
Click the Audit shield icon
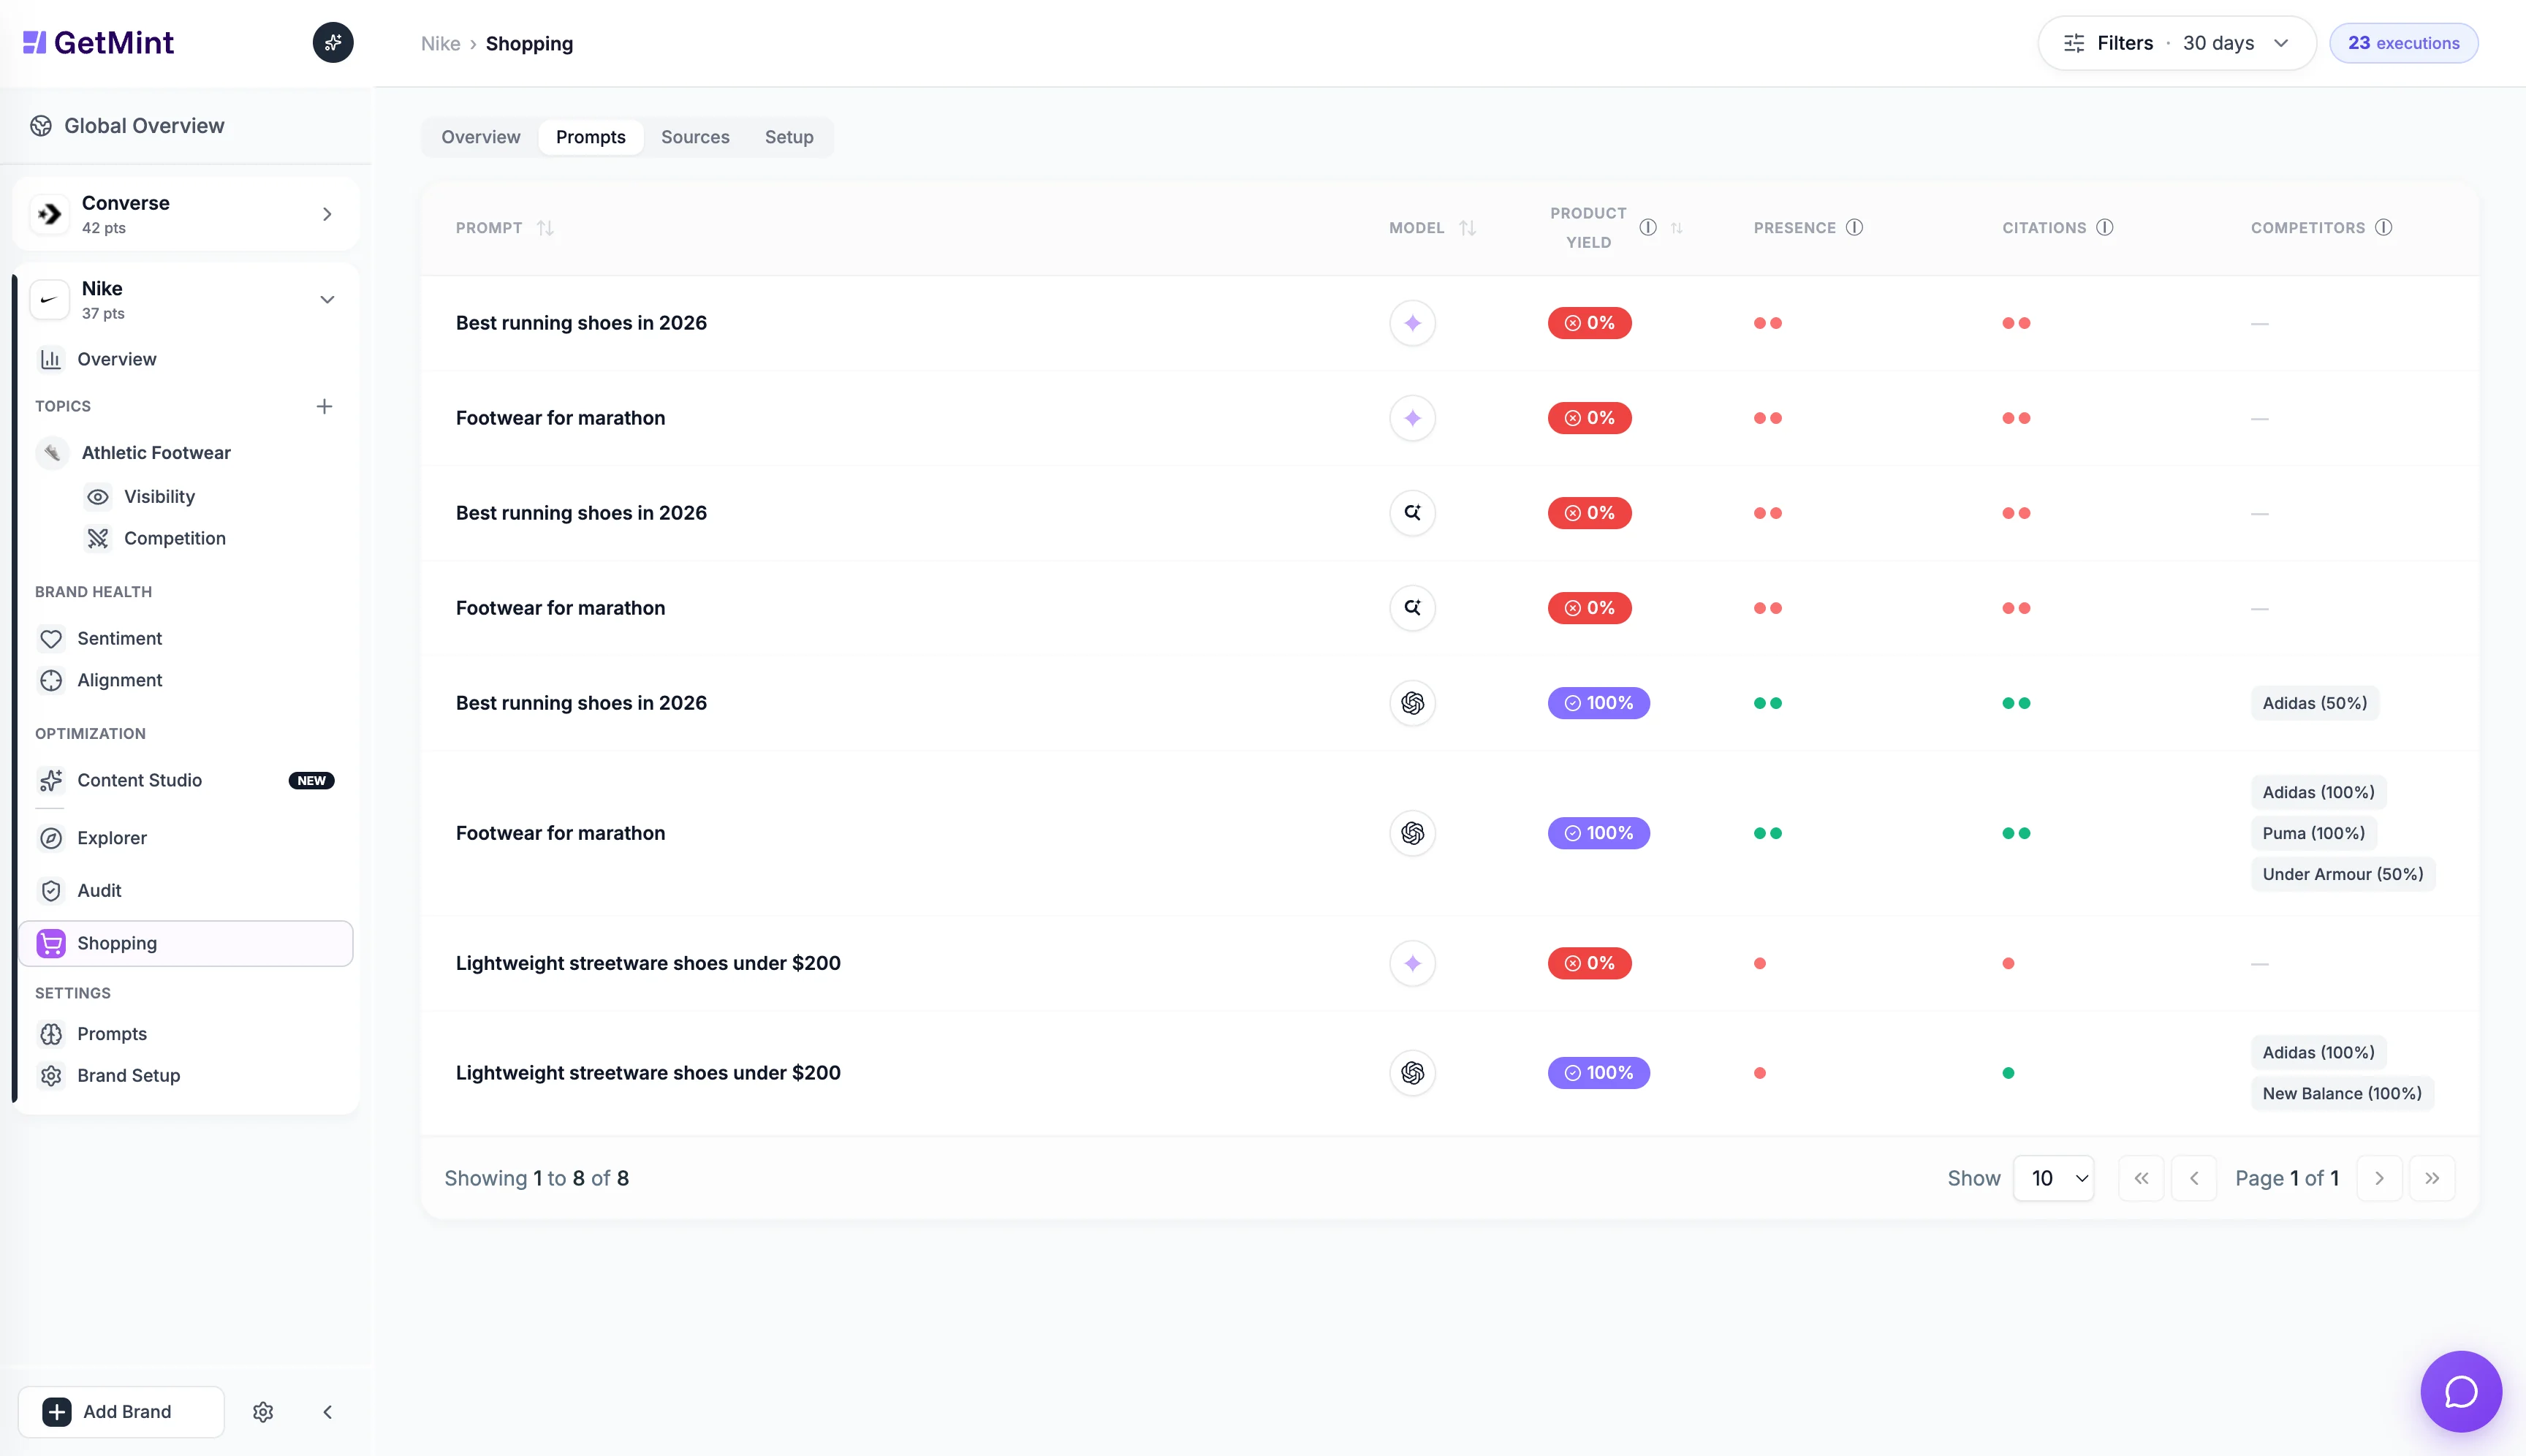coord(51,891)
